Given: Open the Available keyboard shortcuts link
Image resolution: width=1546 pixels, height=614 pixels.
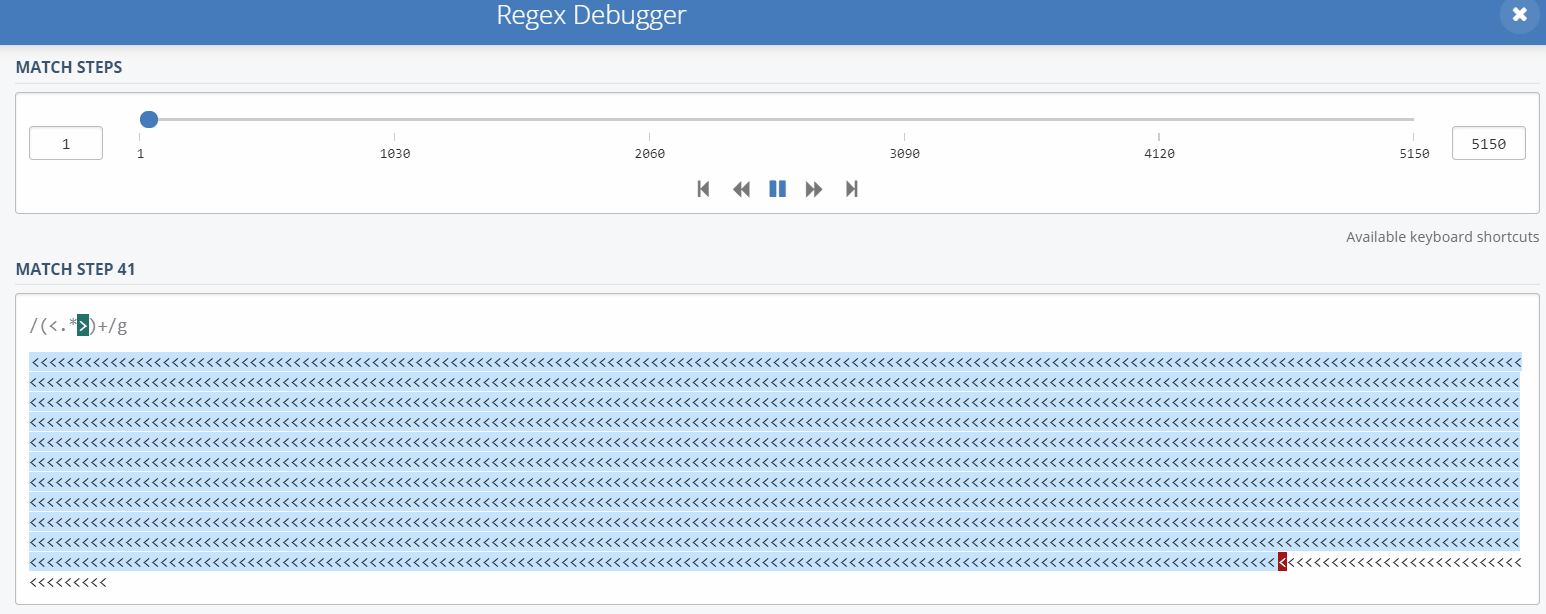Looking at the screenshot, I should pos(1442,237).
